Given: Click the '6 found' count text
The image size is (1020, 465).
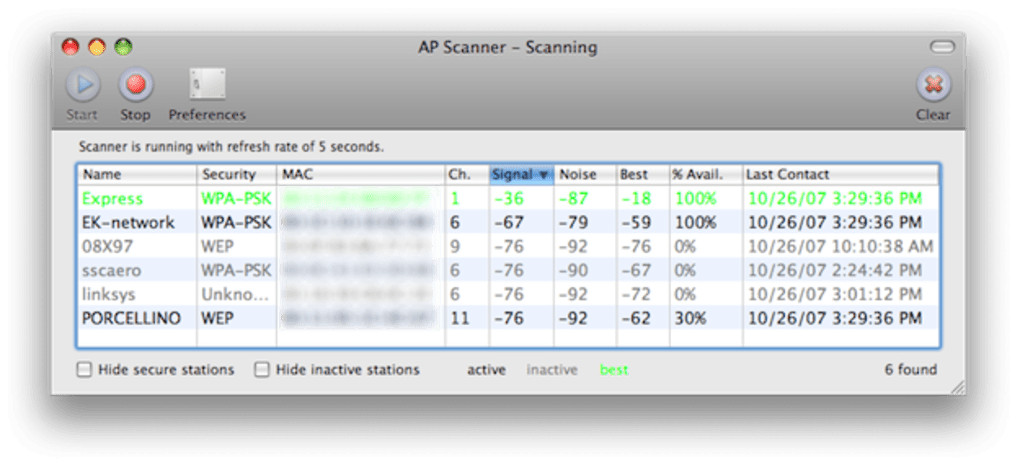Looking at the screenshot, I should pyautogui.click(x=911, y=370).
